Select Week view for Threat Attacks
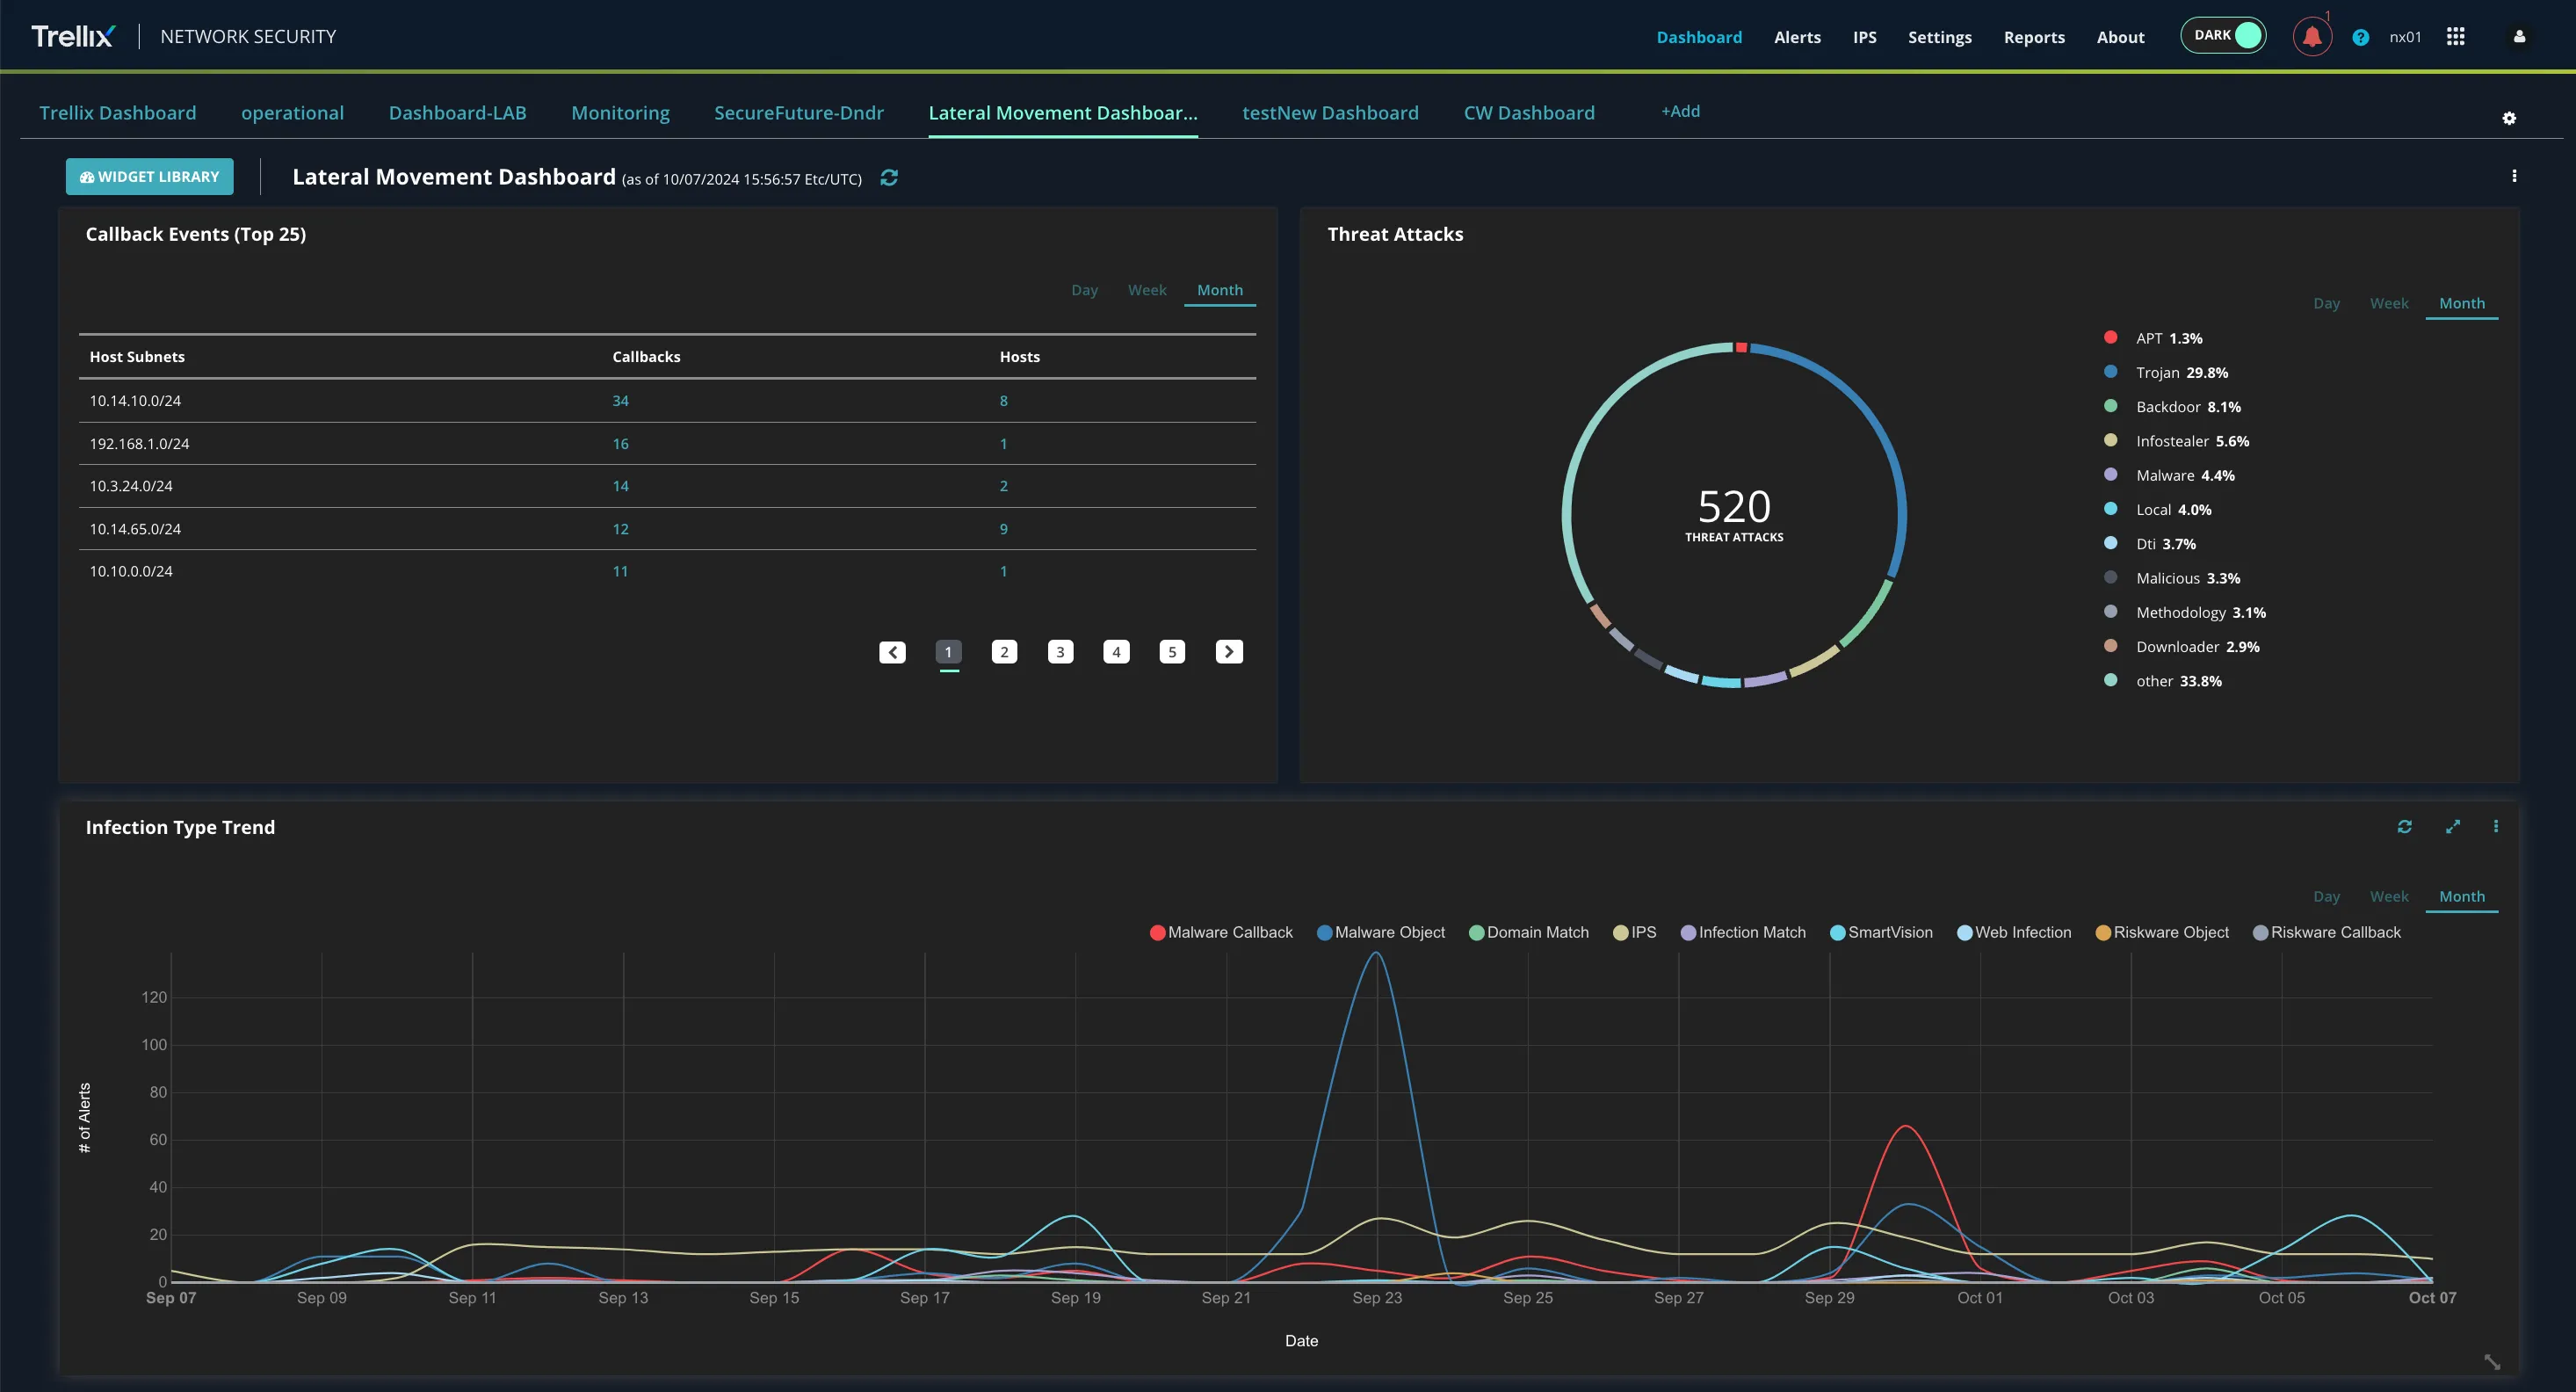Screen dimensions: 2576x1392 2388,303
